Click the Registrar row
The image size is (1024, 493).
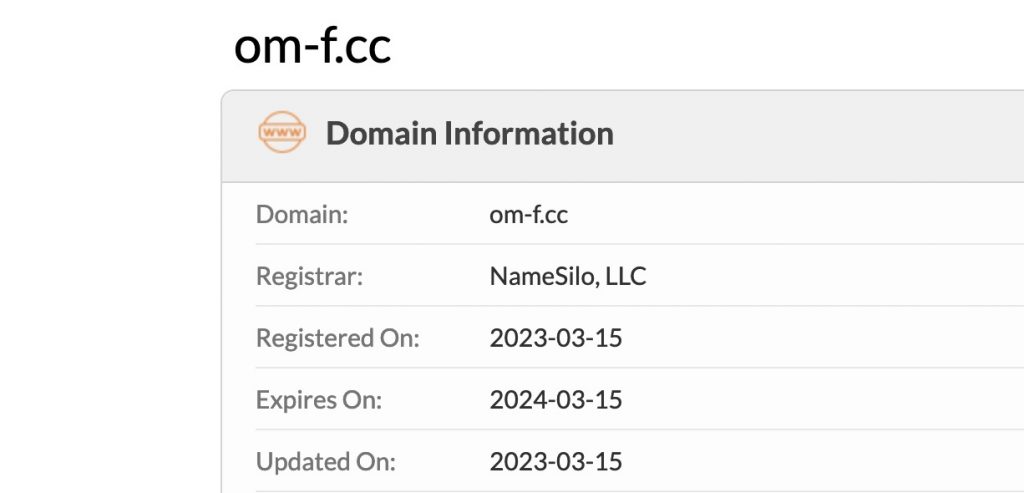click(640, 276)
